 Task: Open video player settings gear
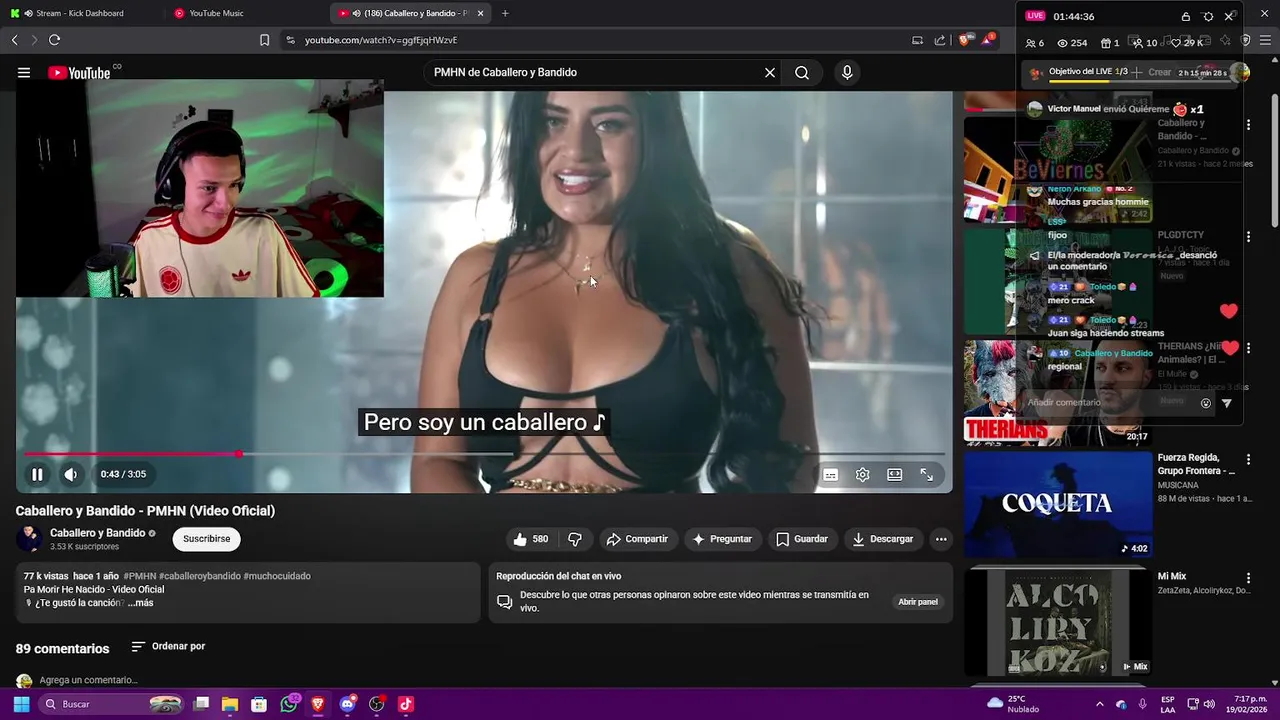click(x=862, y=475)
